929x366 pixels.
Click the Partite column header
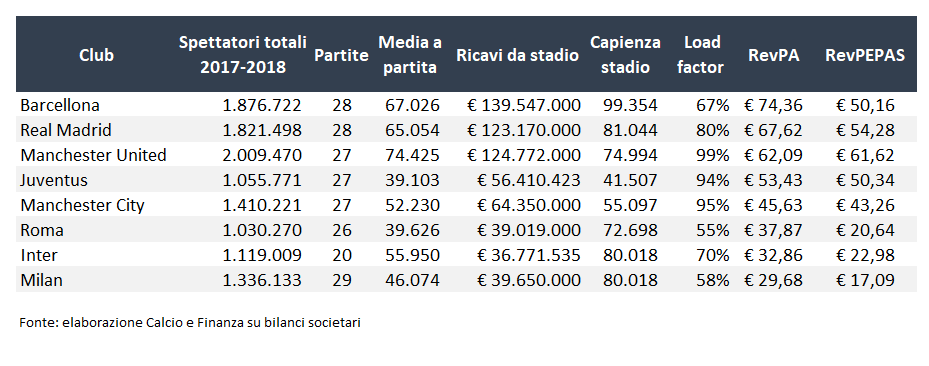click(x=341, y=55)
